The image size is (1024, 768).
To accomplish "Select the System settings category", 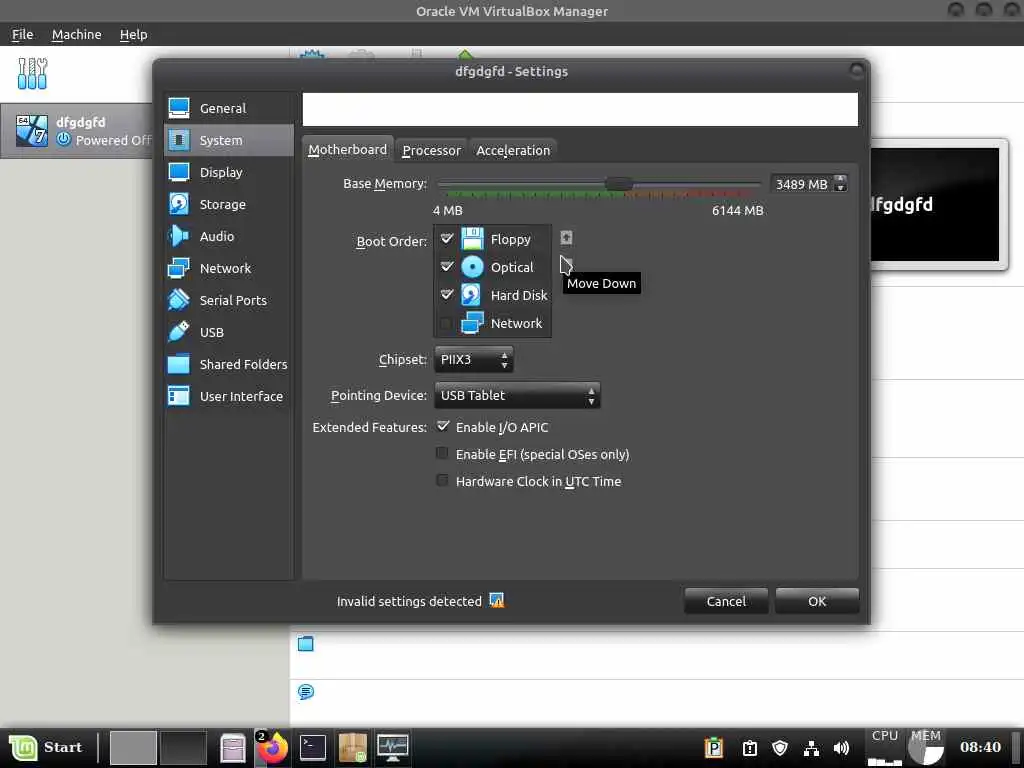I will coord(229,140).
